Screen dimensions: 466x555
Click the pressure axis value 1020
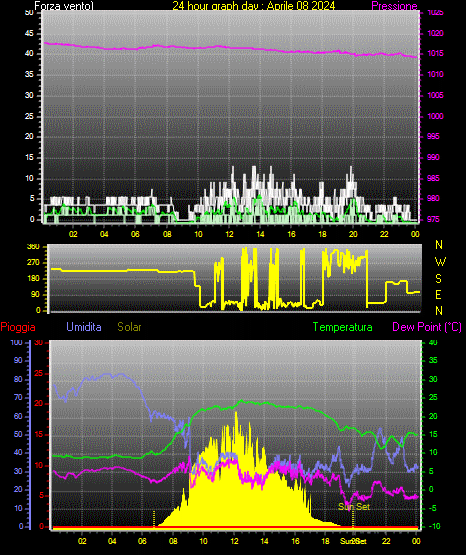(435, 33)
